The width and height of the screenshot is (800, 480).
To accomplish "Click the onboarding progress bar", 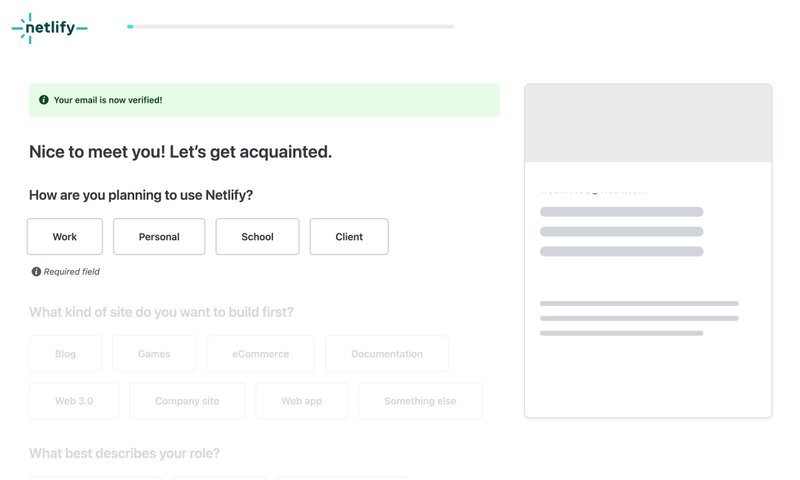I will pos(290,27).
